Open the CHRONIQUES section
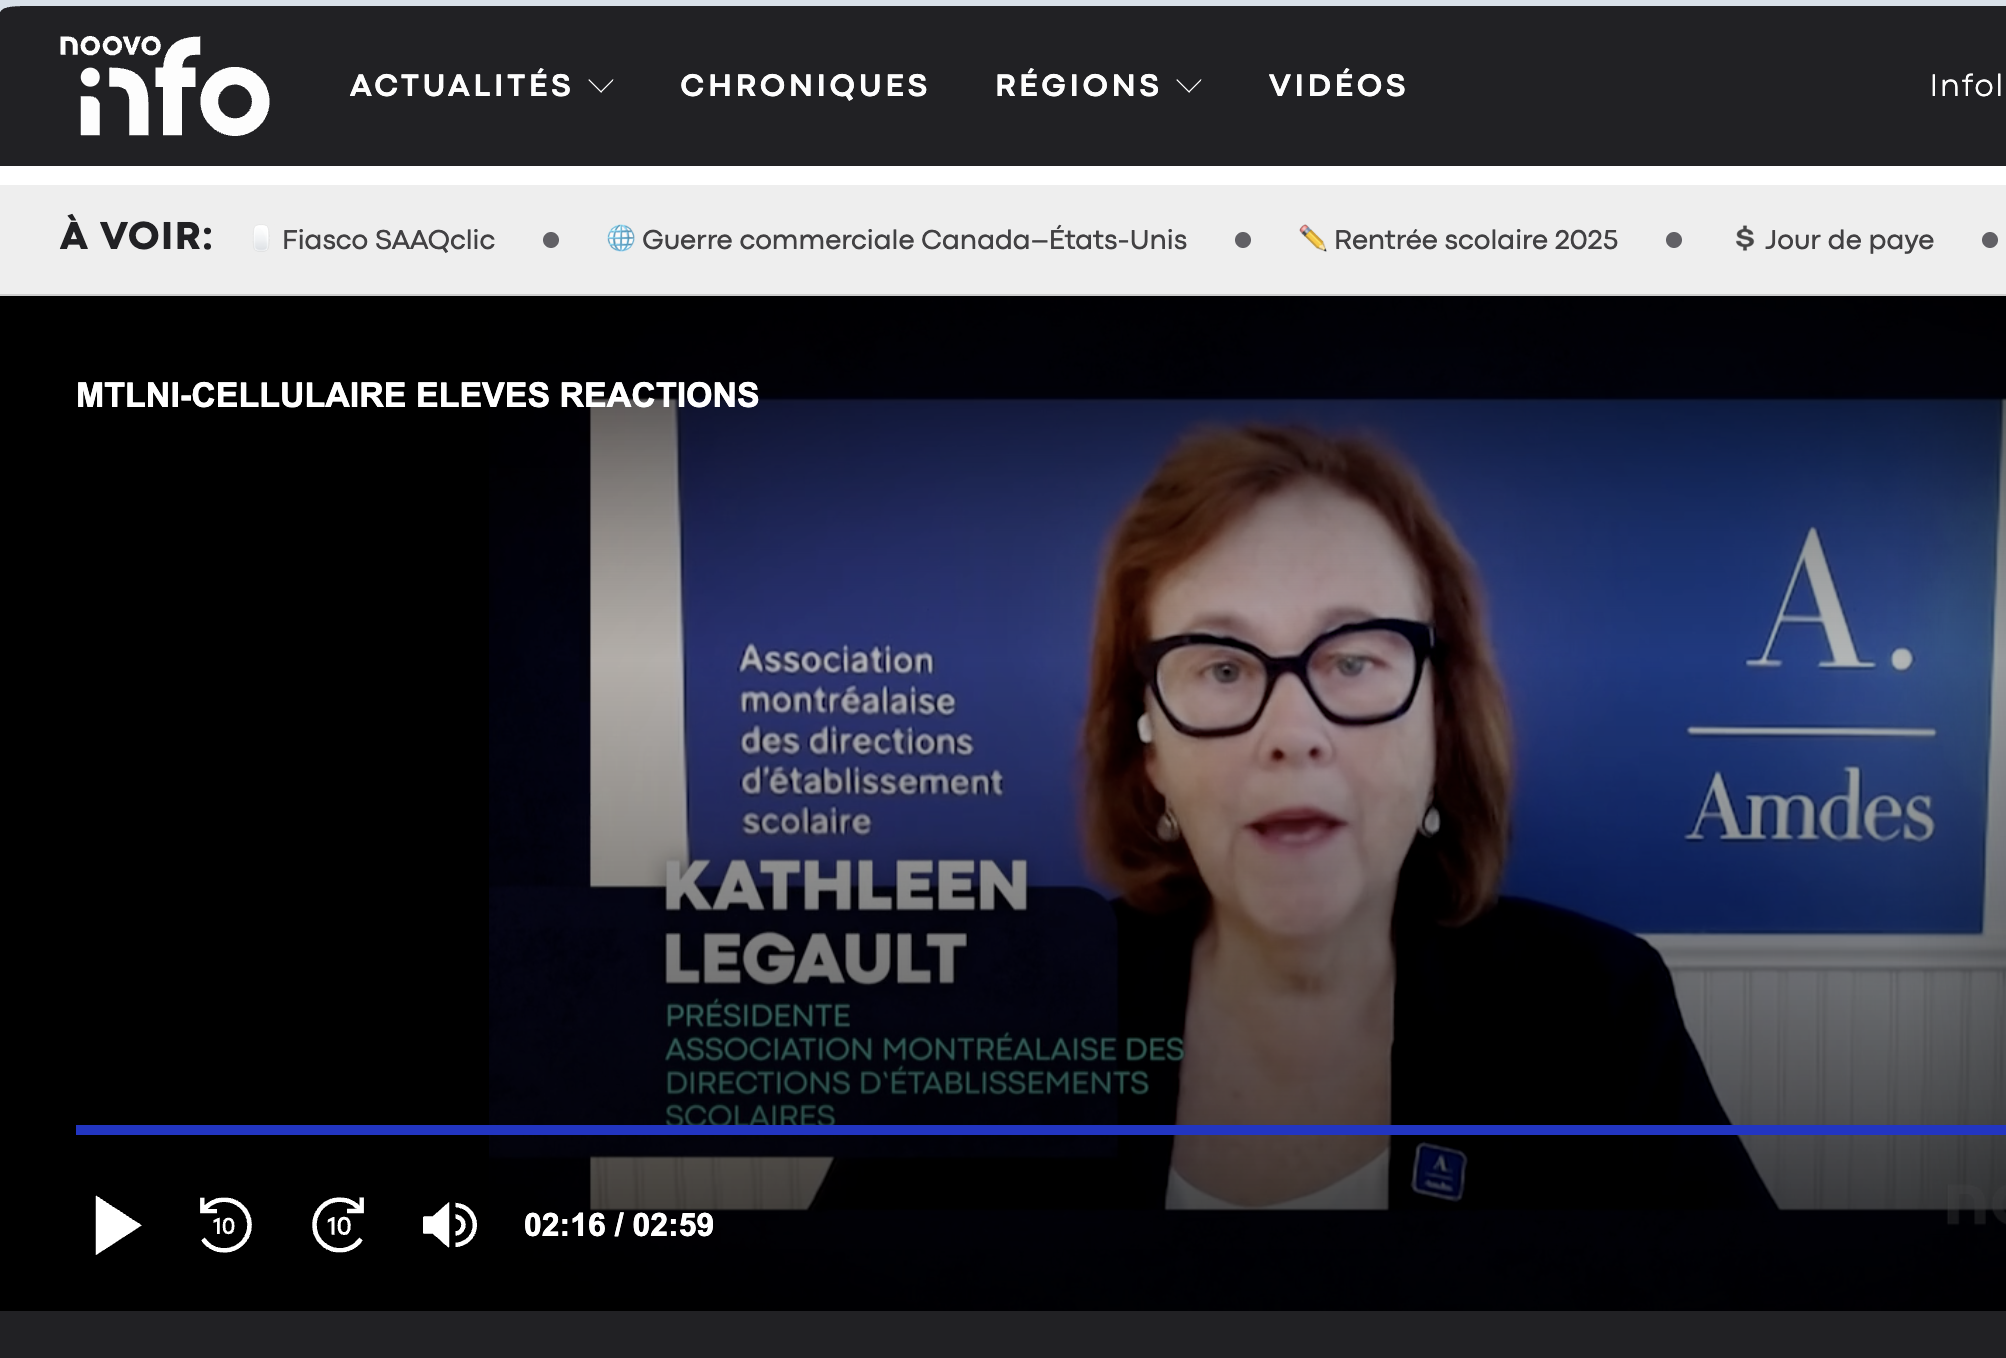This screenshot has height=1358, width=2006. pos(804,86)
